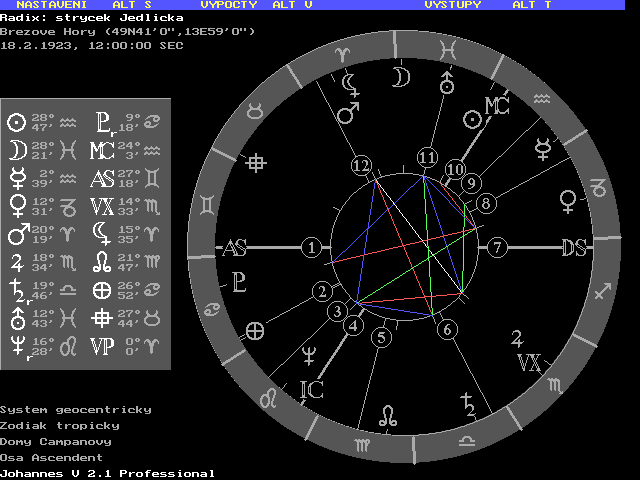Open the VYSTUPY menu

pyautogui.click(x=452, y=5)
